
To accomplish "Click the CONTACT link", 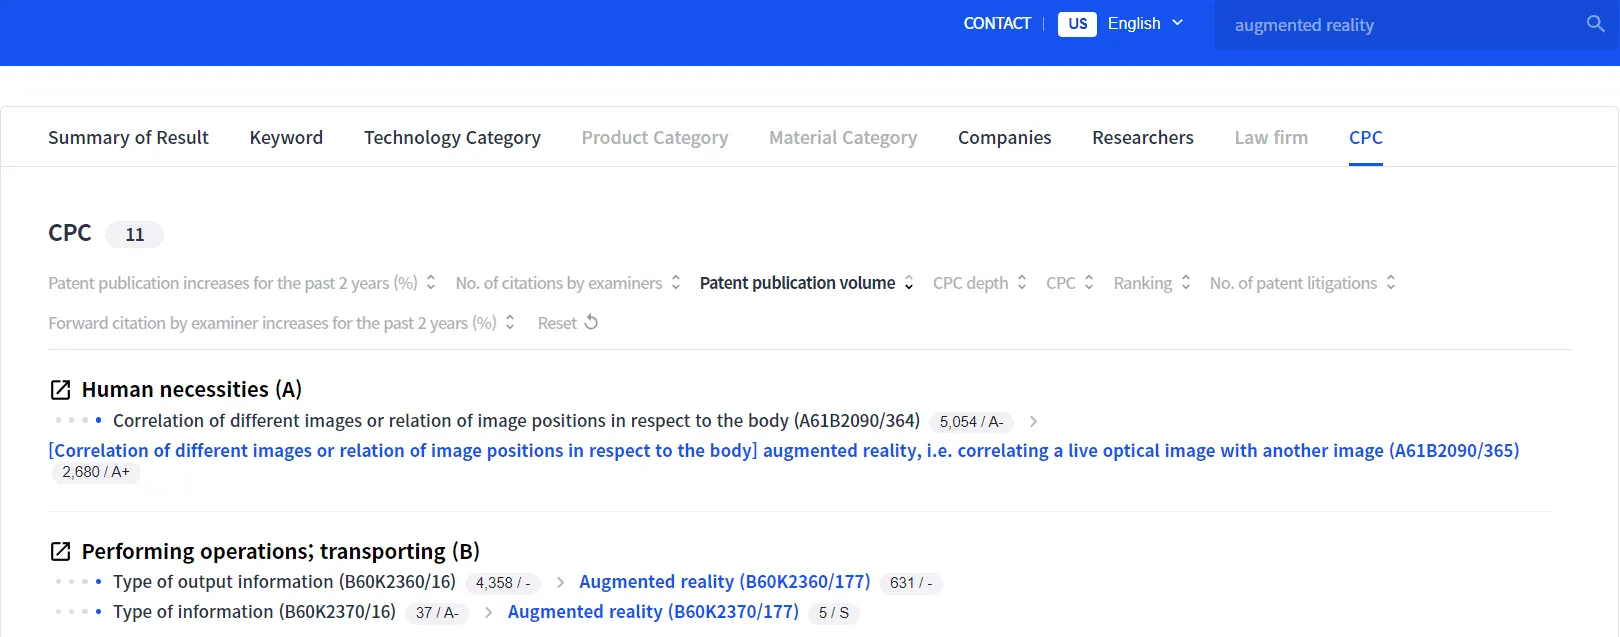I will tap(996, 24).
